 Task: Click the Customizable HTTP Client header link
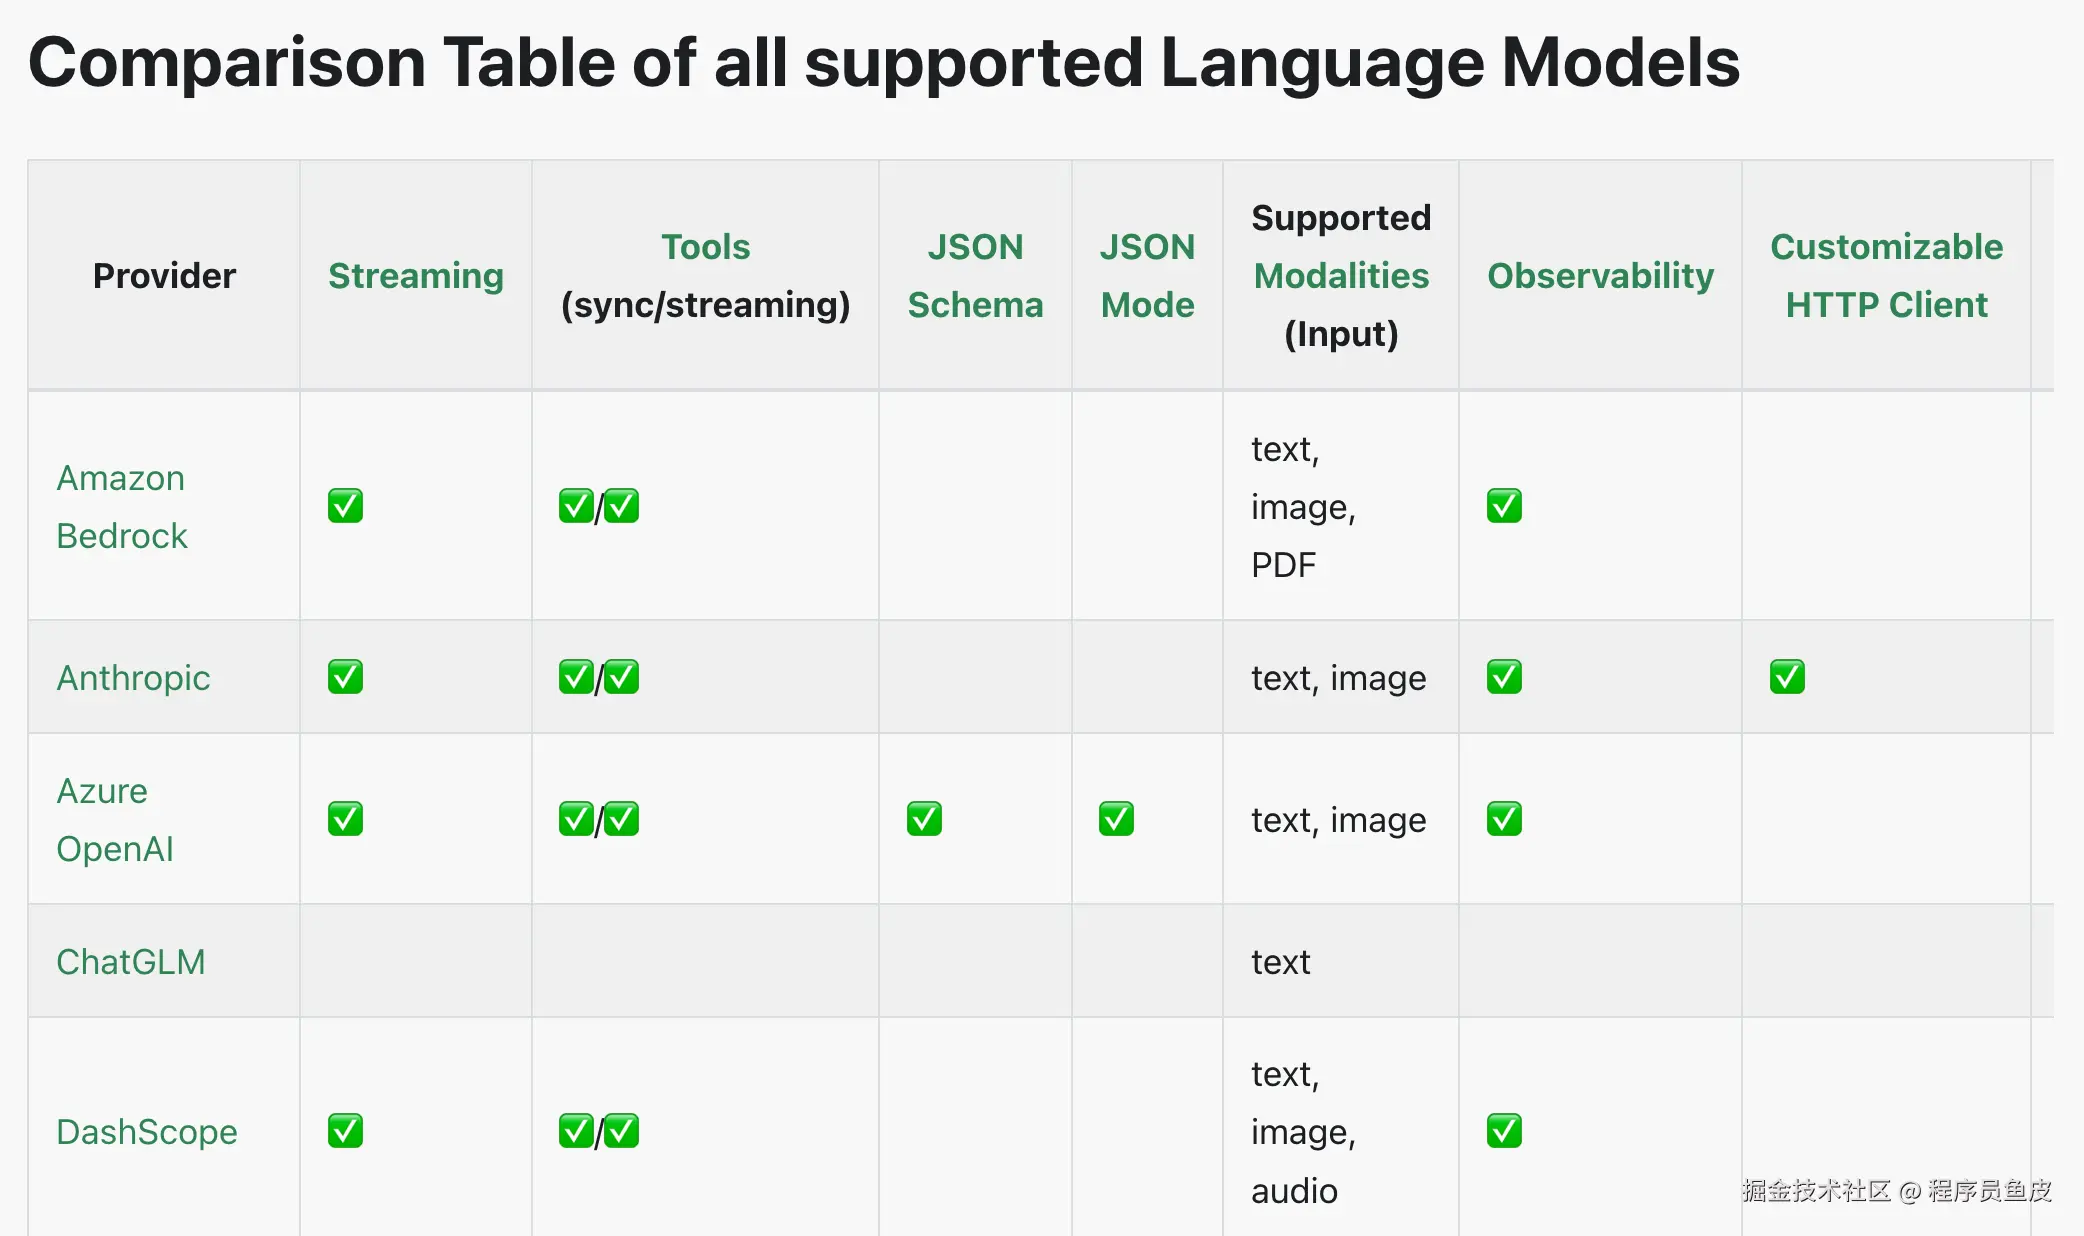point(1886,276)
